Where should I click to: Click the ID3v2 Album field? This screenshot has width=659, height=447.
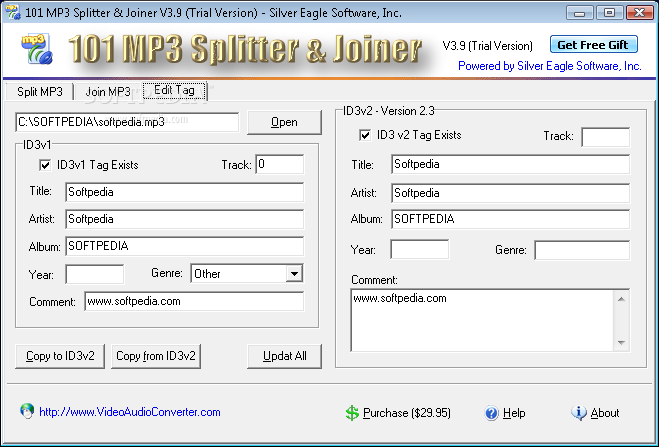tap(511, 219)
